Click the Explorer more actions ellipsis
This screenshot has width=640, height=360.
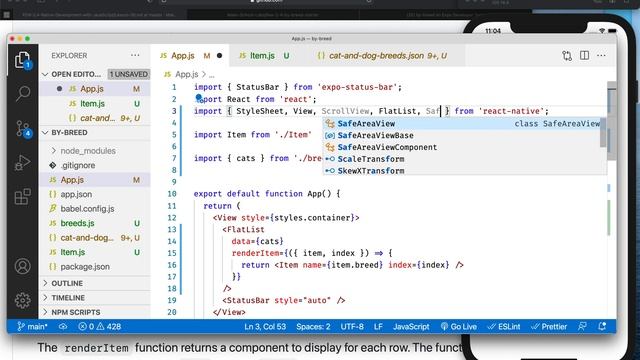tap(135, 55)
